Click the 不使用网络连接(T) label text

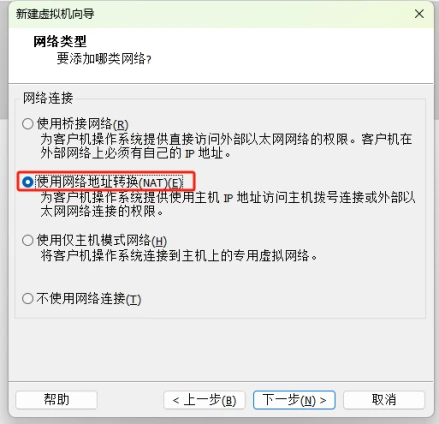89,298
